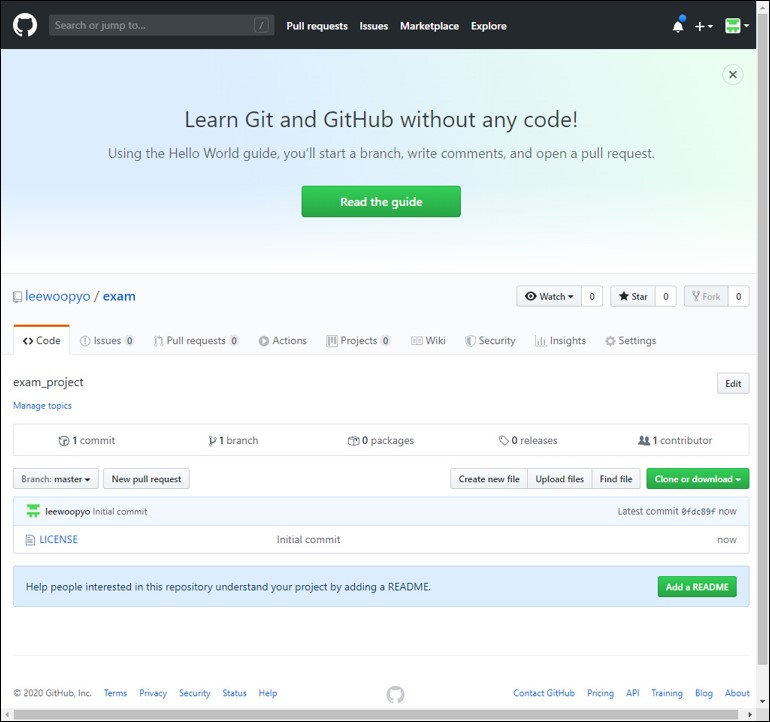Switch to the Insights tab

coord(560,340)
